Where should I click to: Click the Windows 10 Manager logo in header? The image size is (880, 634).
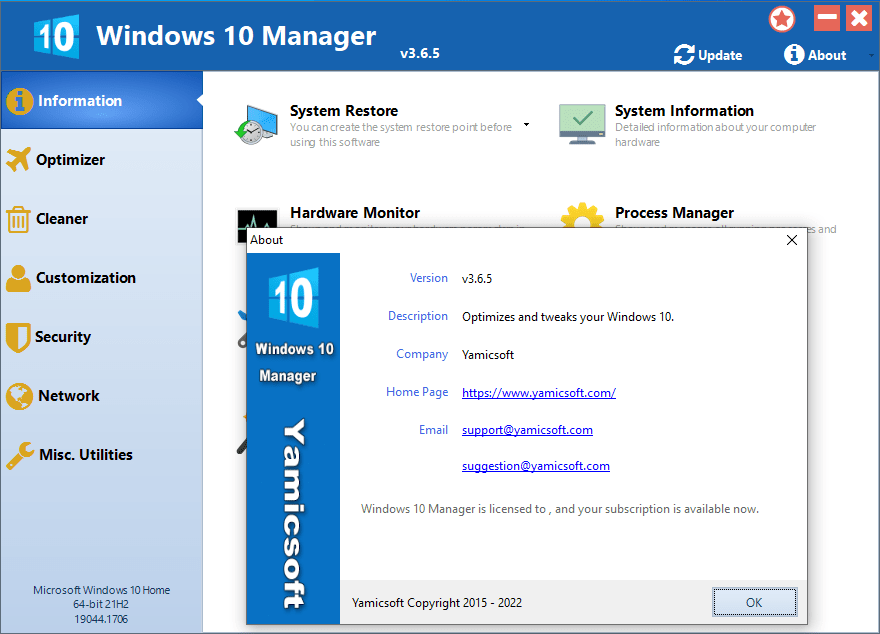tap(56, 36)
